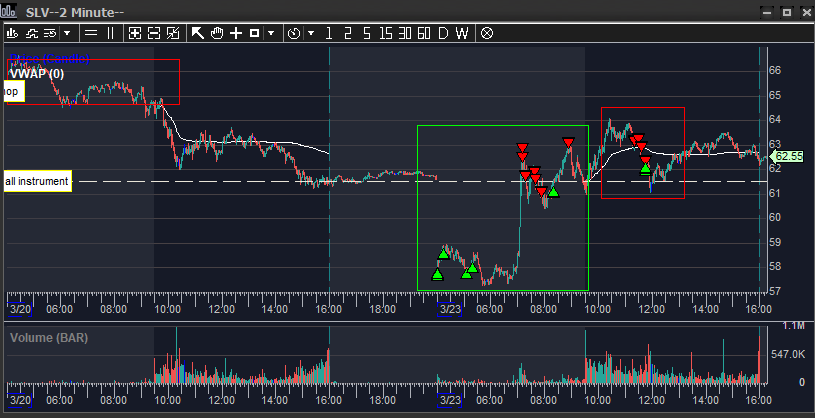
Task: Click the 3/20 date marker on price axis
Action: [20, 309]
